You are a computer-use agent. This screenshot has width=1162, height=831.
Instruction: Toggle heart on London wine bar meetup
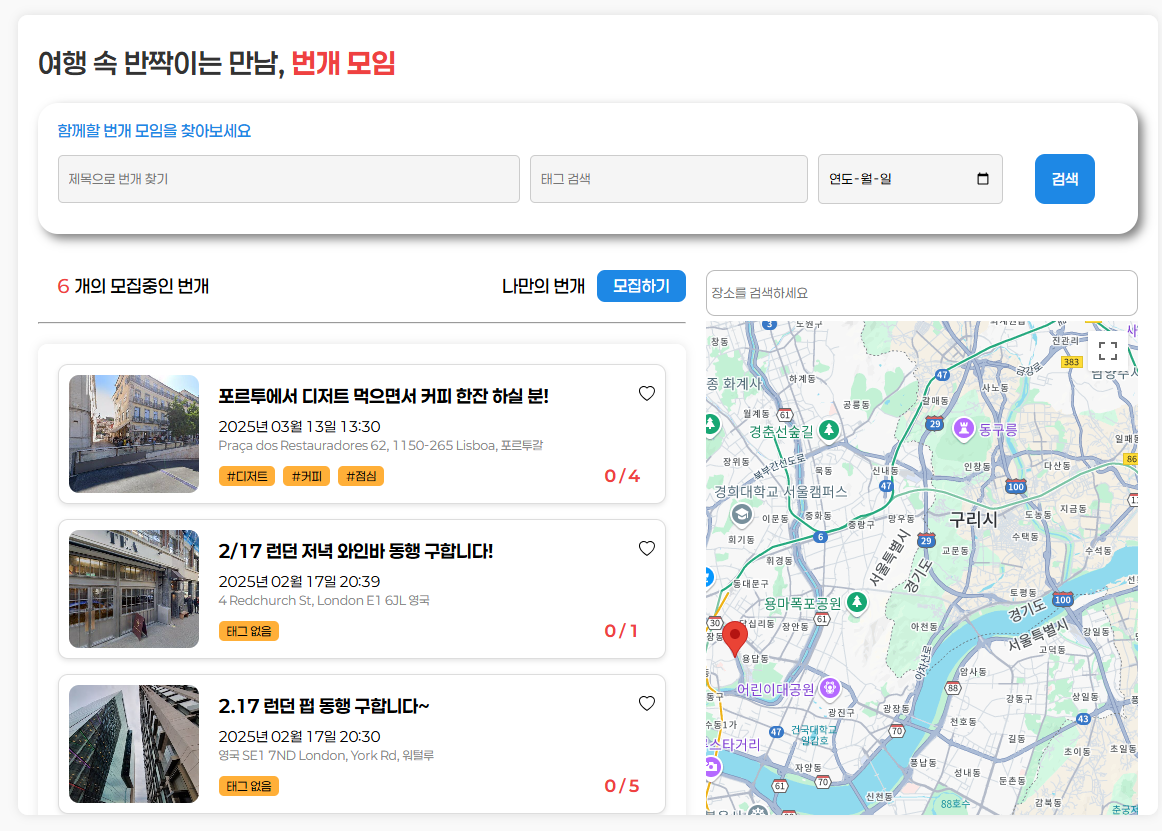pyautogui.click(x=646, y=549)
